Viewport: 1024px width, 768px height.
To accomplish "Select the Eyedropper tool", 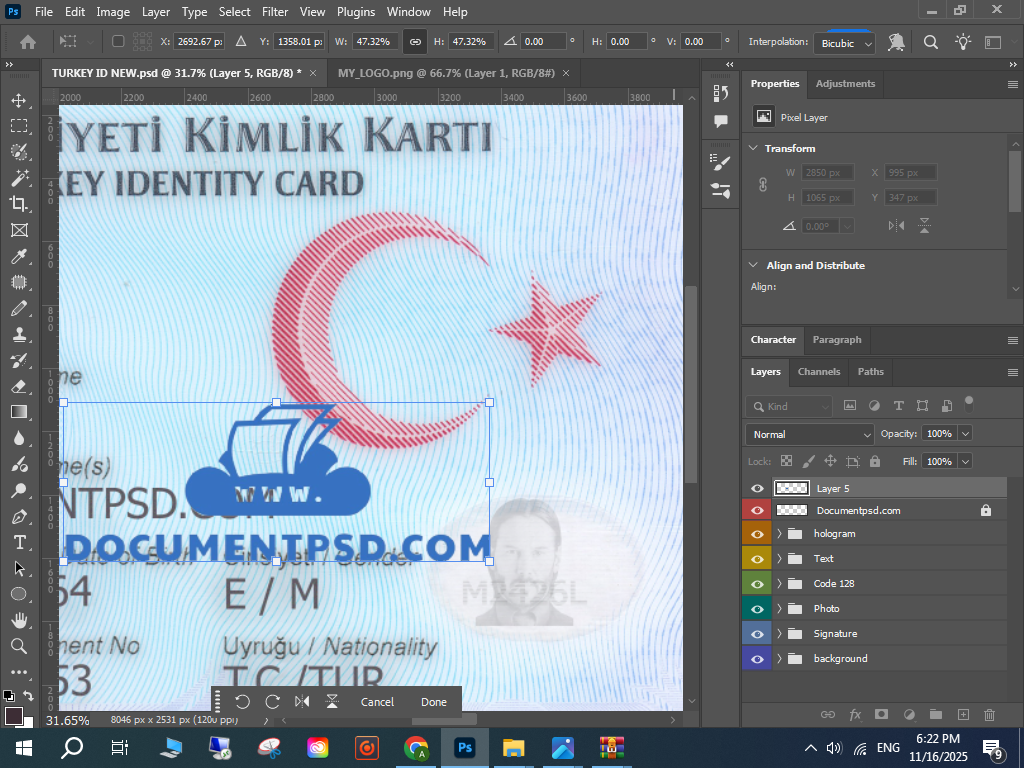I will tap(18, 257).
